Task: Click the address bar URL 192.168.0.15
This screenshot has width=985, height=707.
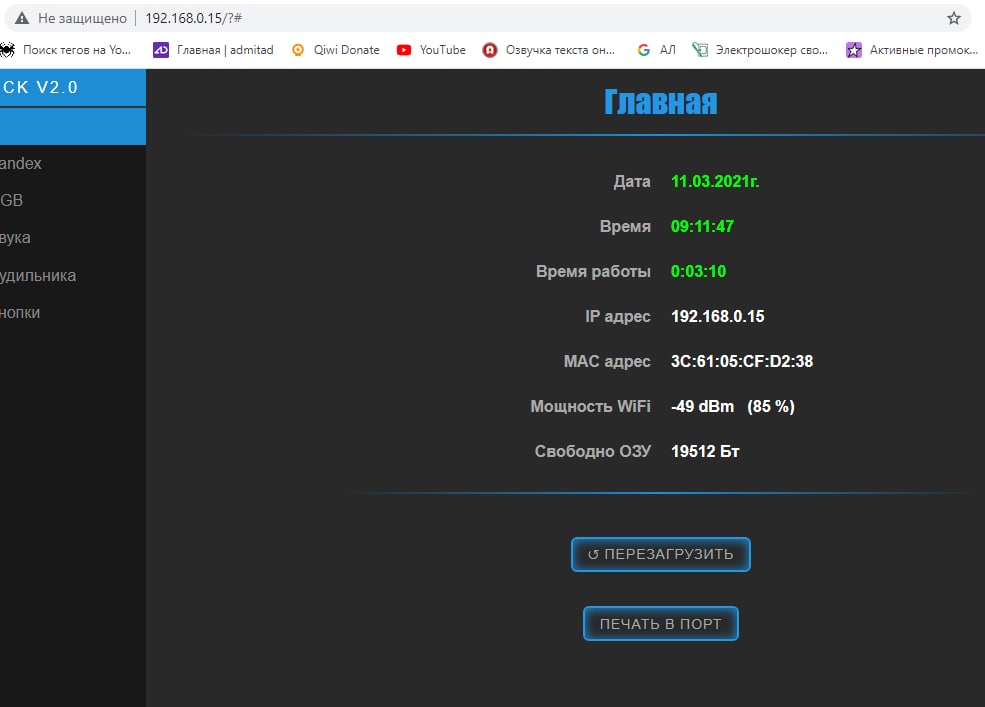Action: 193,18
